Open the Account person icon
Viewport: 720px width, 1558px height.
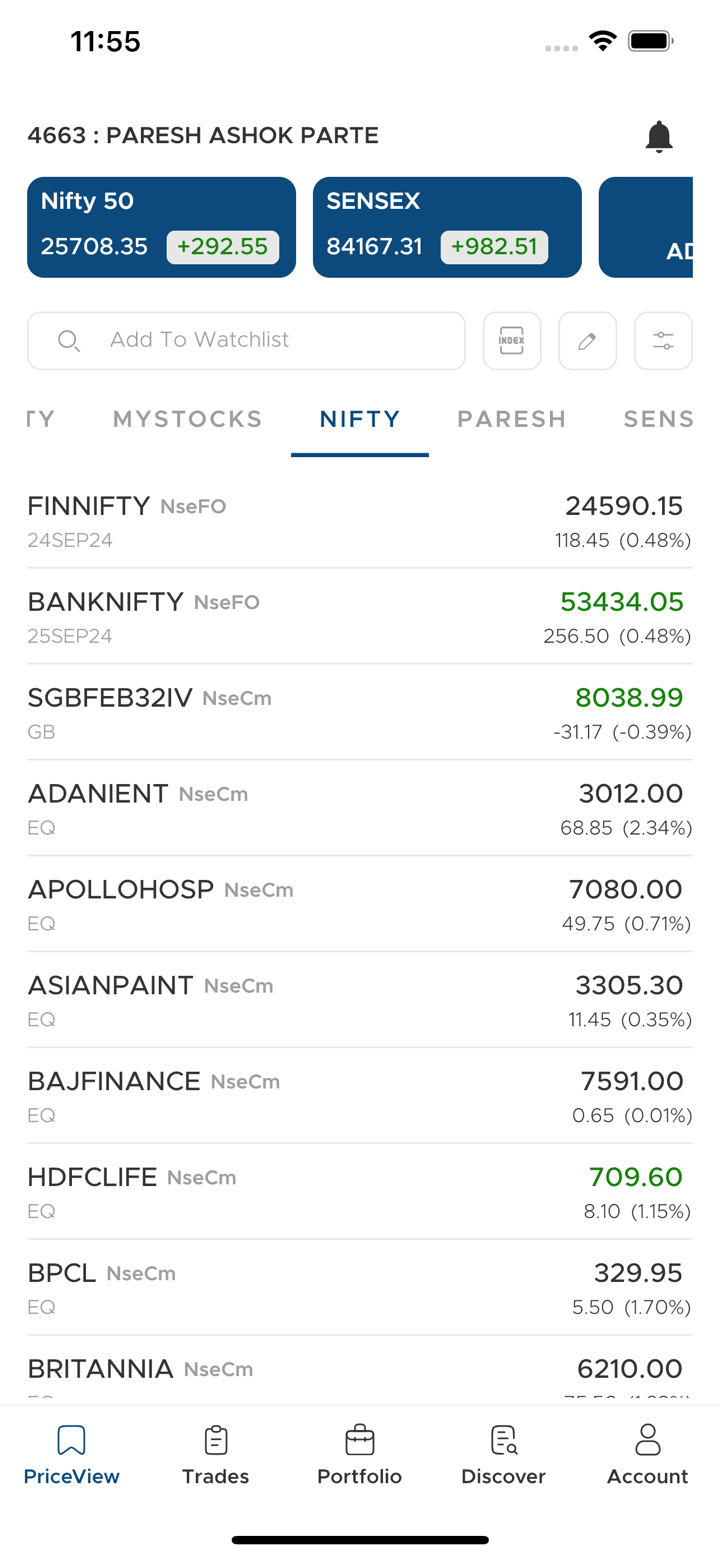pos(647,1441)
